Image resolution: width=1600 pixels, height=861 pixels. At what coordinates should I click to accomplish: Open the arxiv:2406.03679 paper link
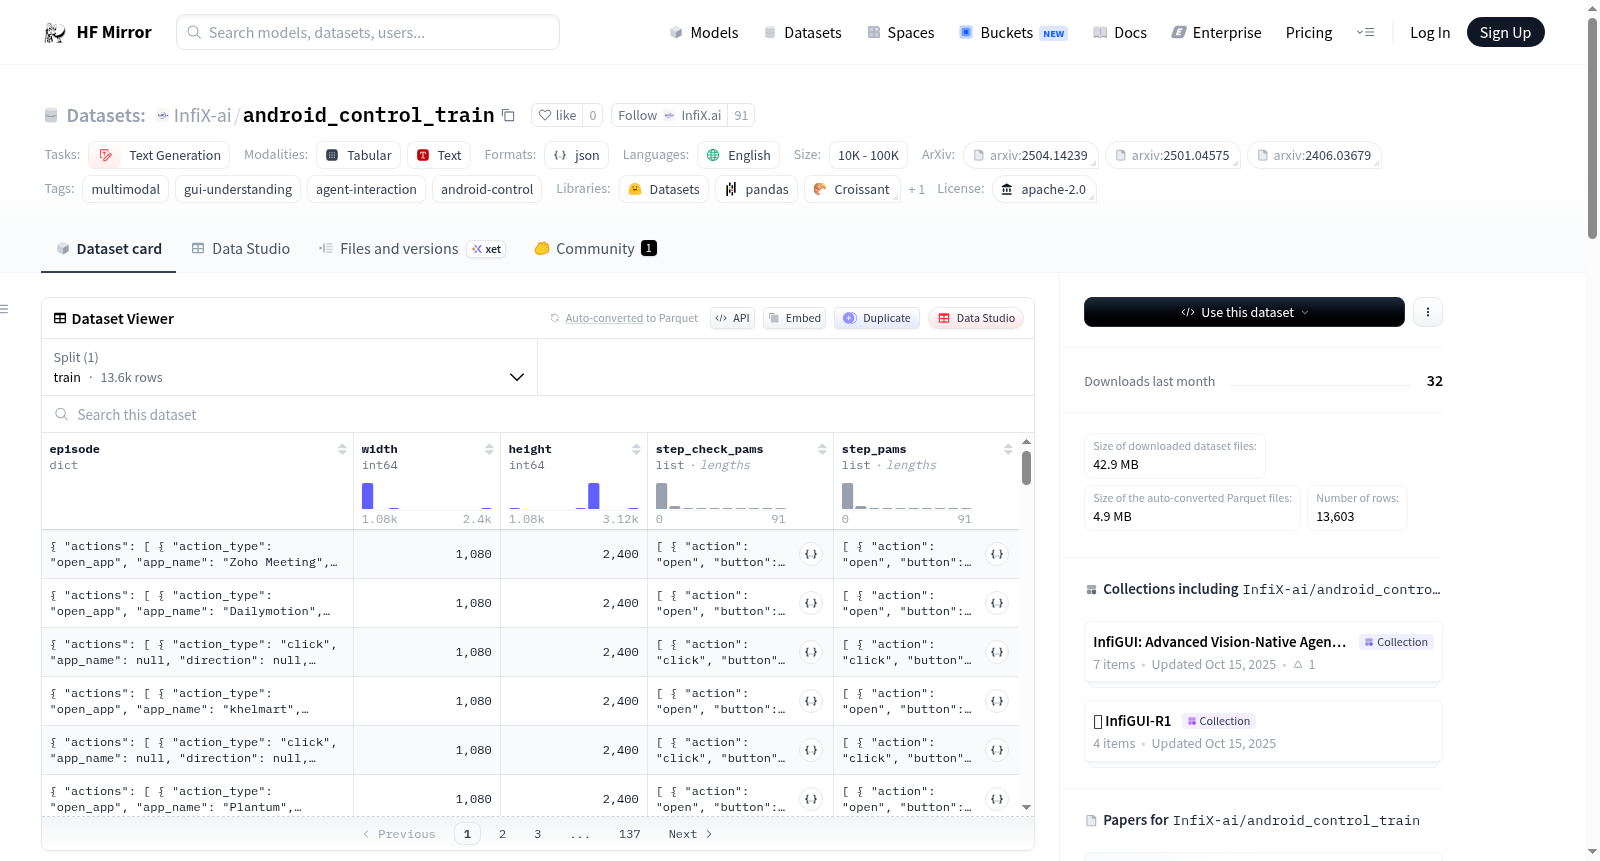(1315, 155)
